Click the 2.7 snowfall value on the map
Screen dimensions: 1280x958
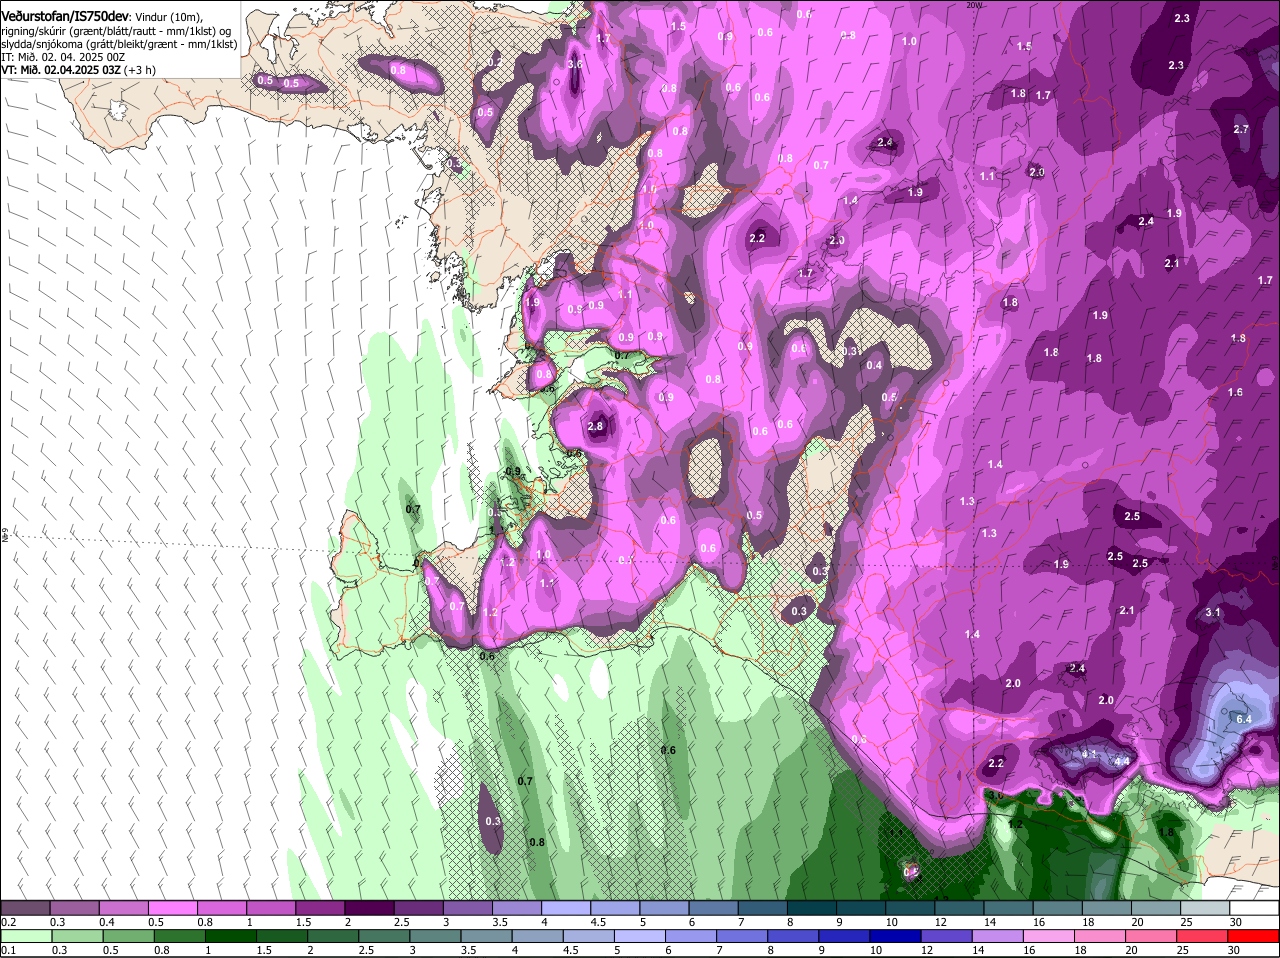1241,129
